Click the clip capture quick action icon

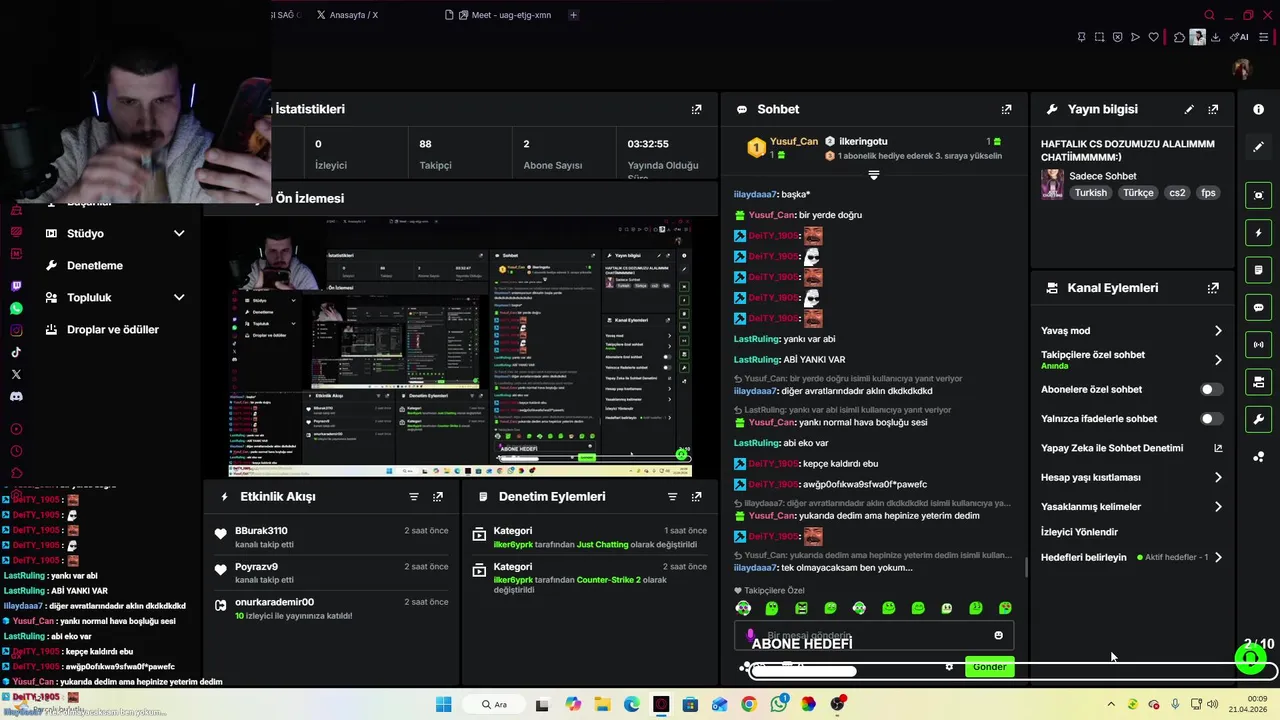tap(1258, 195)
